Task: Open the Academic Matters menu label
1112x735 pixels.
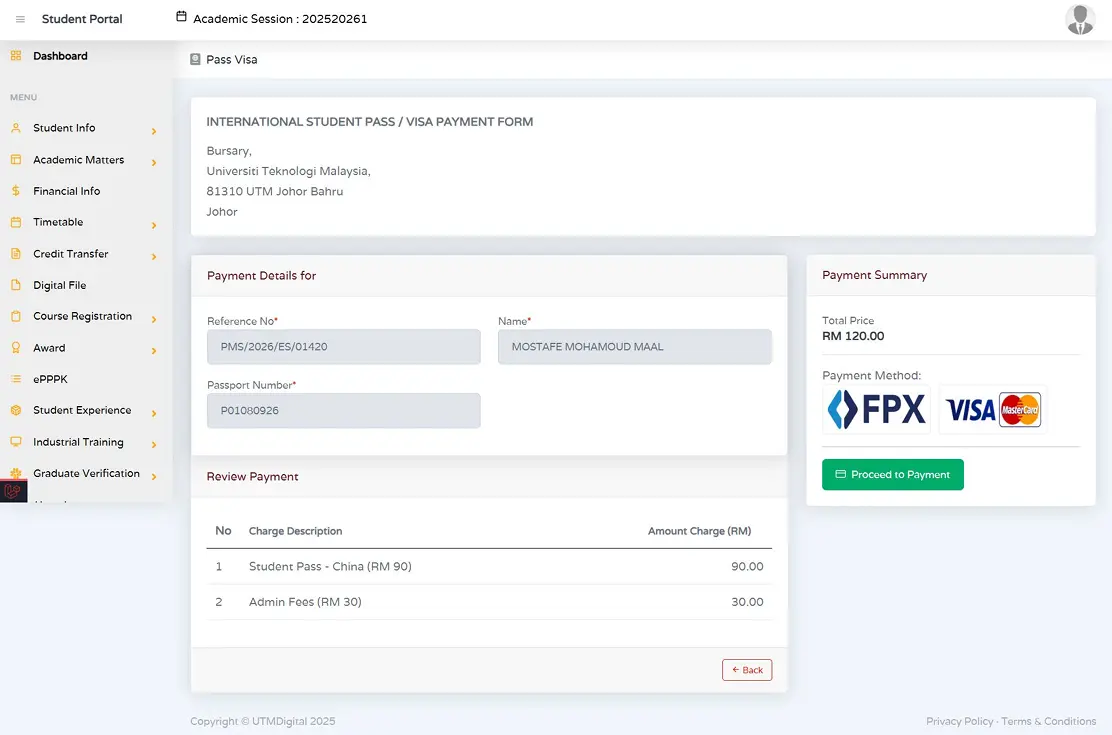Action: [79, 160]
